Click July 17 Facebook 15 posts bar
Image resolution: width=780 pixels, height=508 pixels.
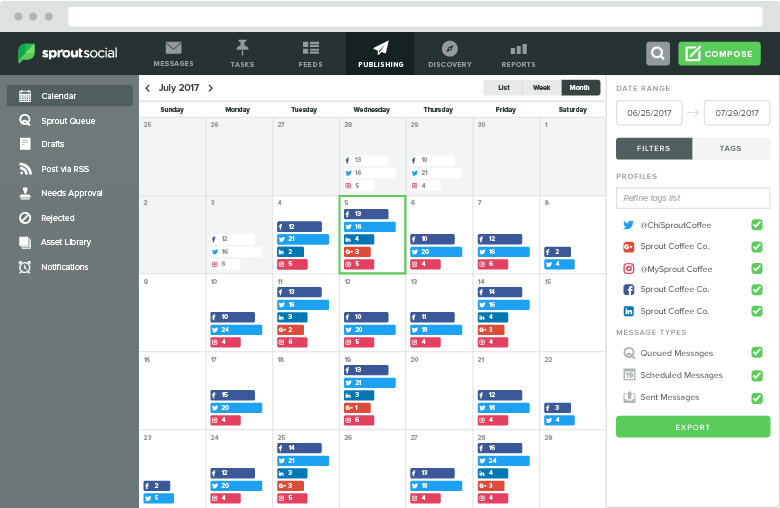(x=232, y=395)
